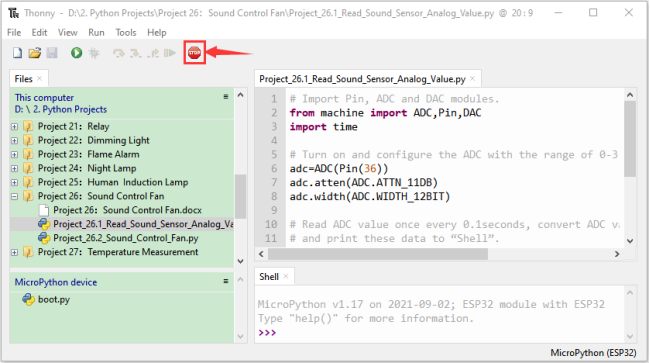The width and height of the screenshot is (650, 363).
Task: Click editor scroll down arrow
Action: tap(630, 241)
